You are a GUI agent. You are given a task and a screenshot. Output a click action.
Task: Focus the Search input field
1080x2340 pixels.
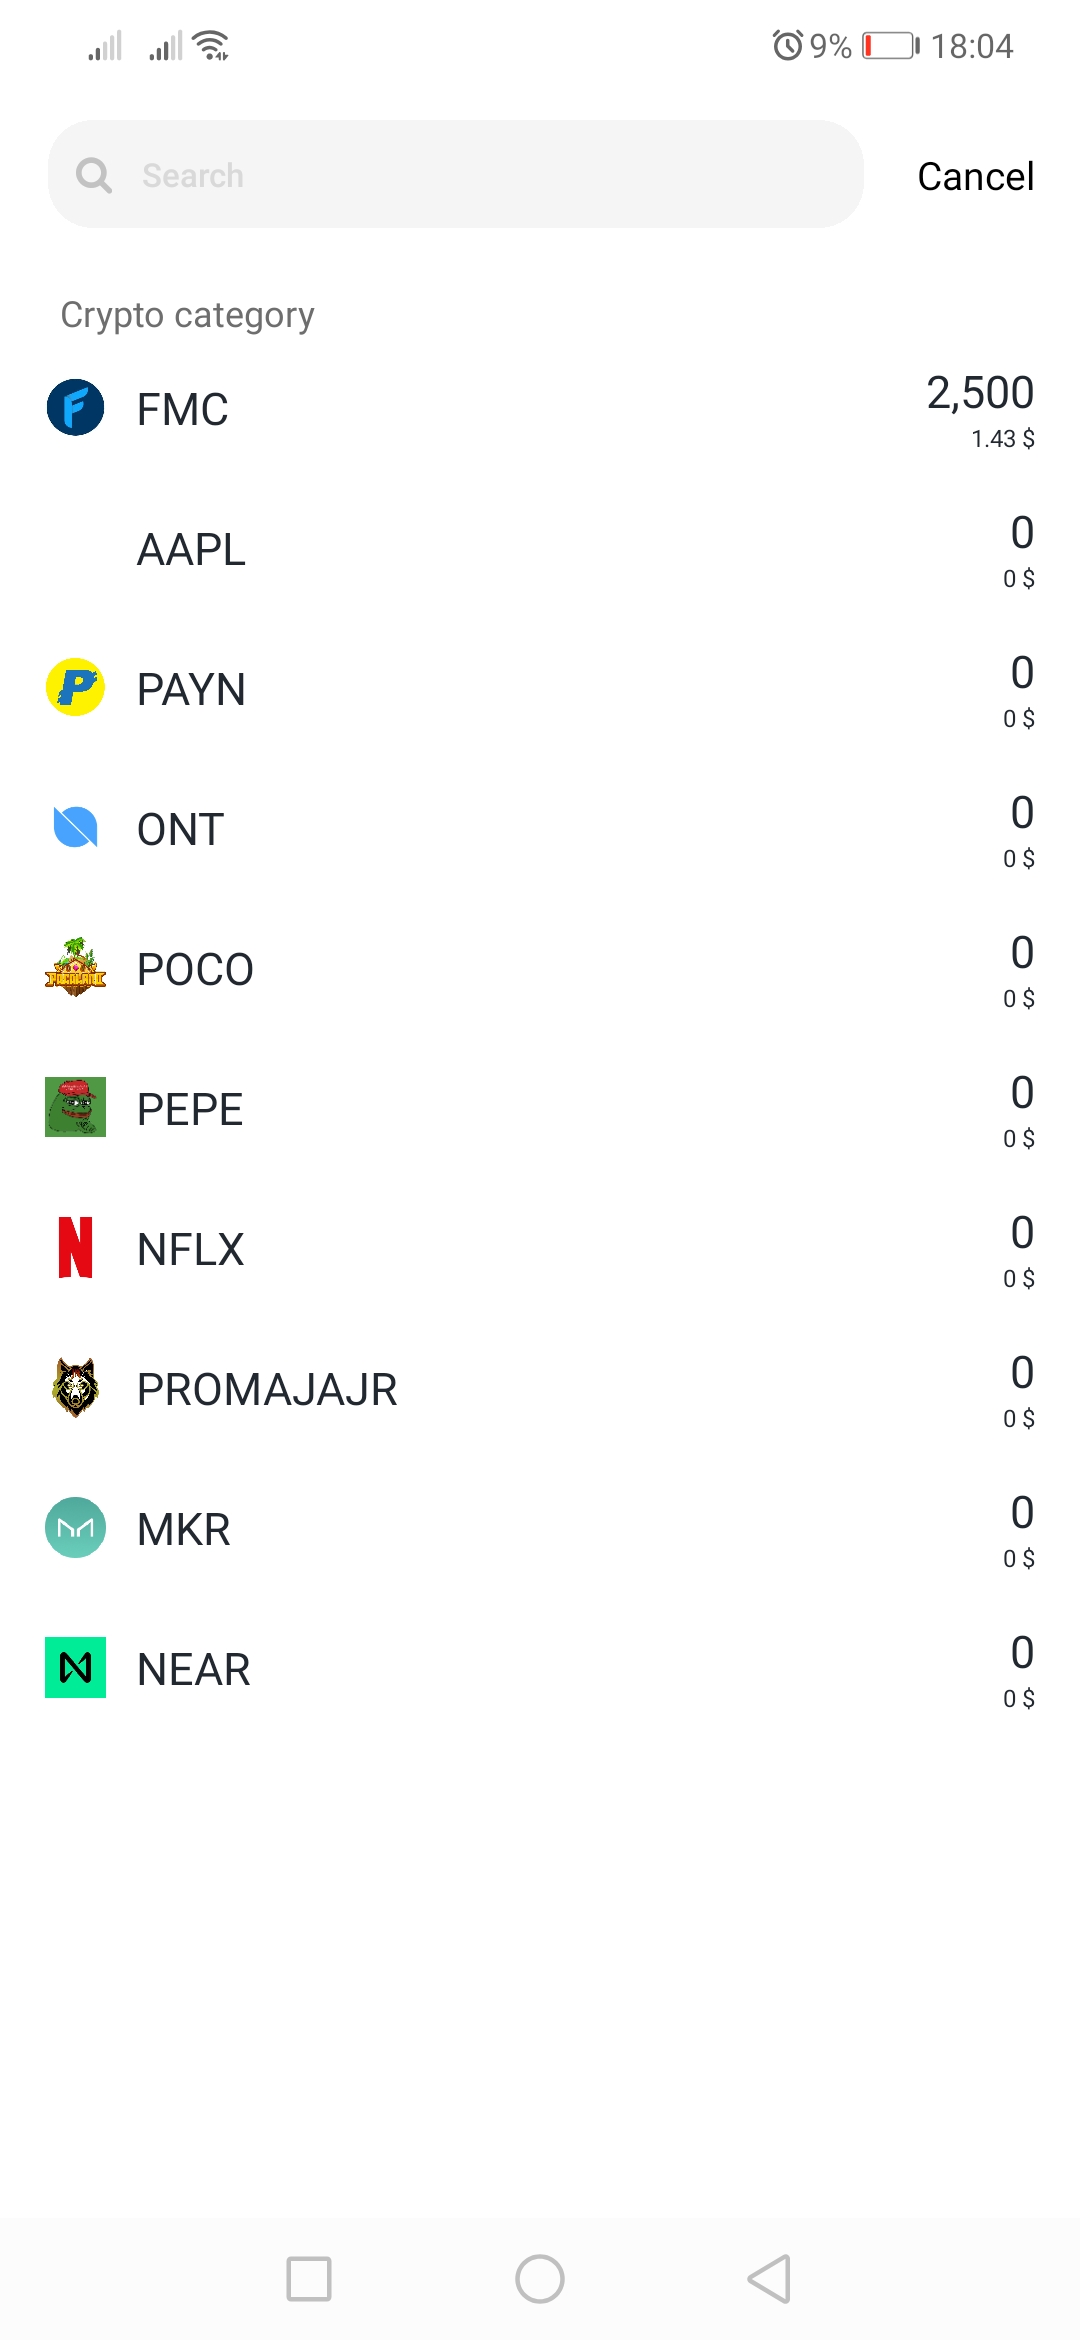pyautogui.click(x=480, y=175)
